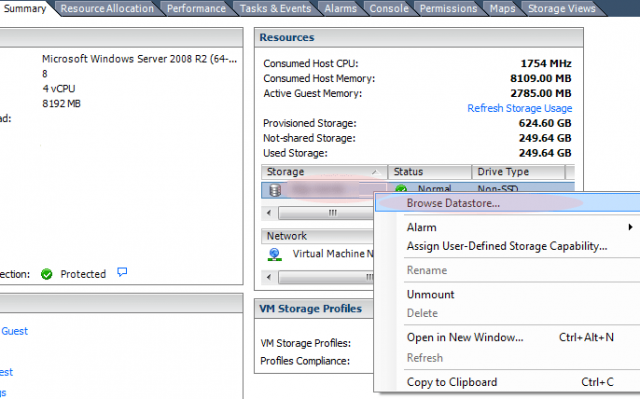Click the Refresh Storage Usage link
640x399 pixels.
coord(520,108)
